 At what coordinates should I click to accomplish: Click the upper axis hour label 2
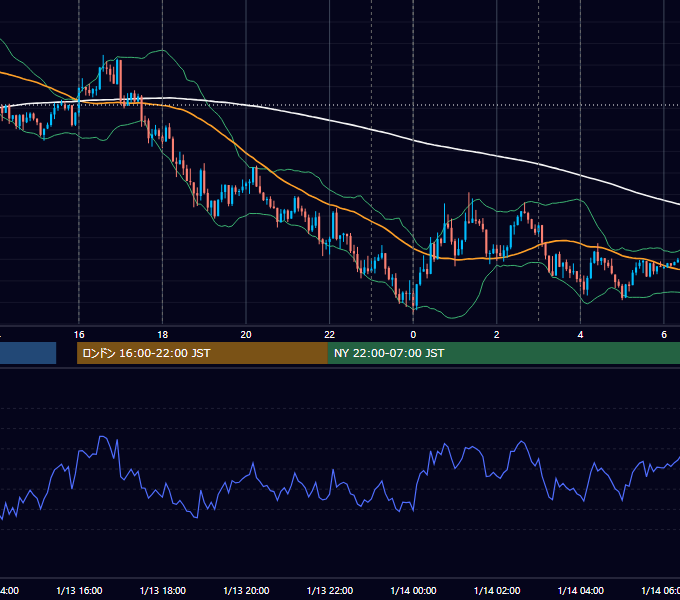click(x=497, y=335)
